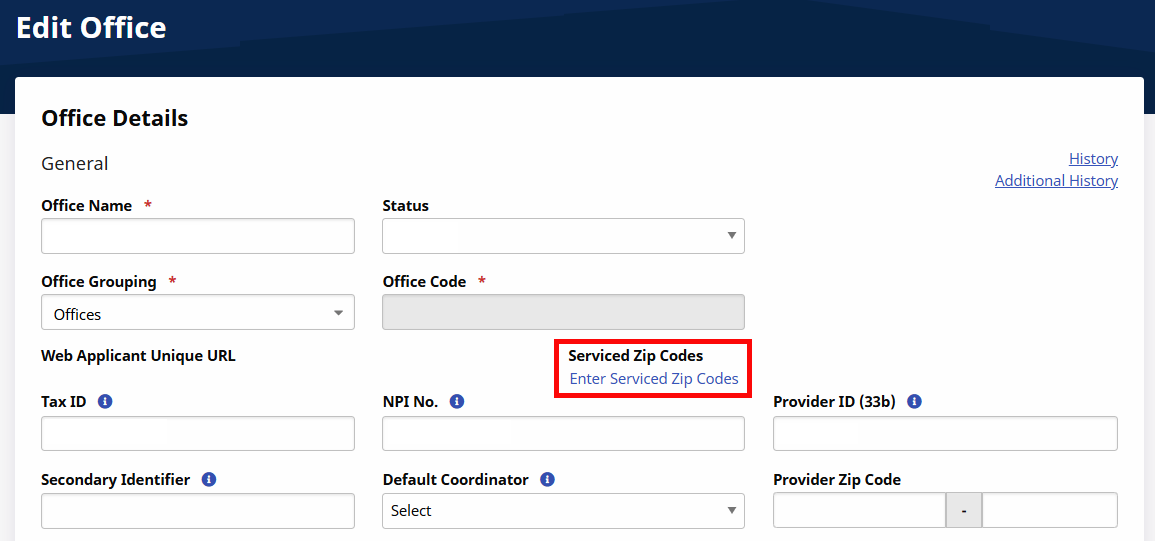Click the Provider ID (33b) text box

(945, 434)
